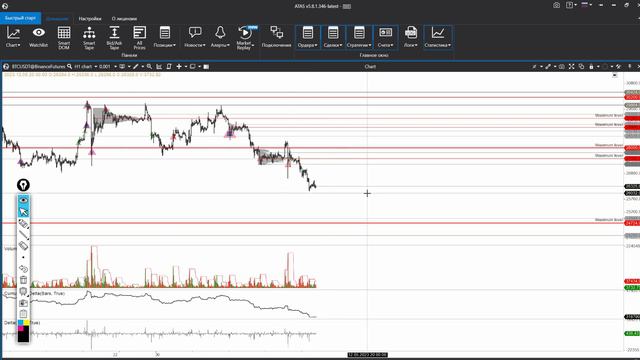The image size is (640, 360).
Task: Pick the cyan color in the floating toolbar
Action: click(x=20, y=323)
